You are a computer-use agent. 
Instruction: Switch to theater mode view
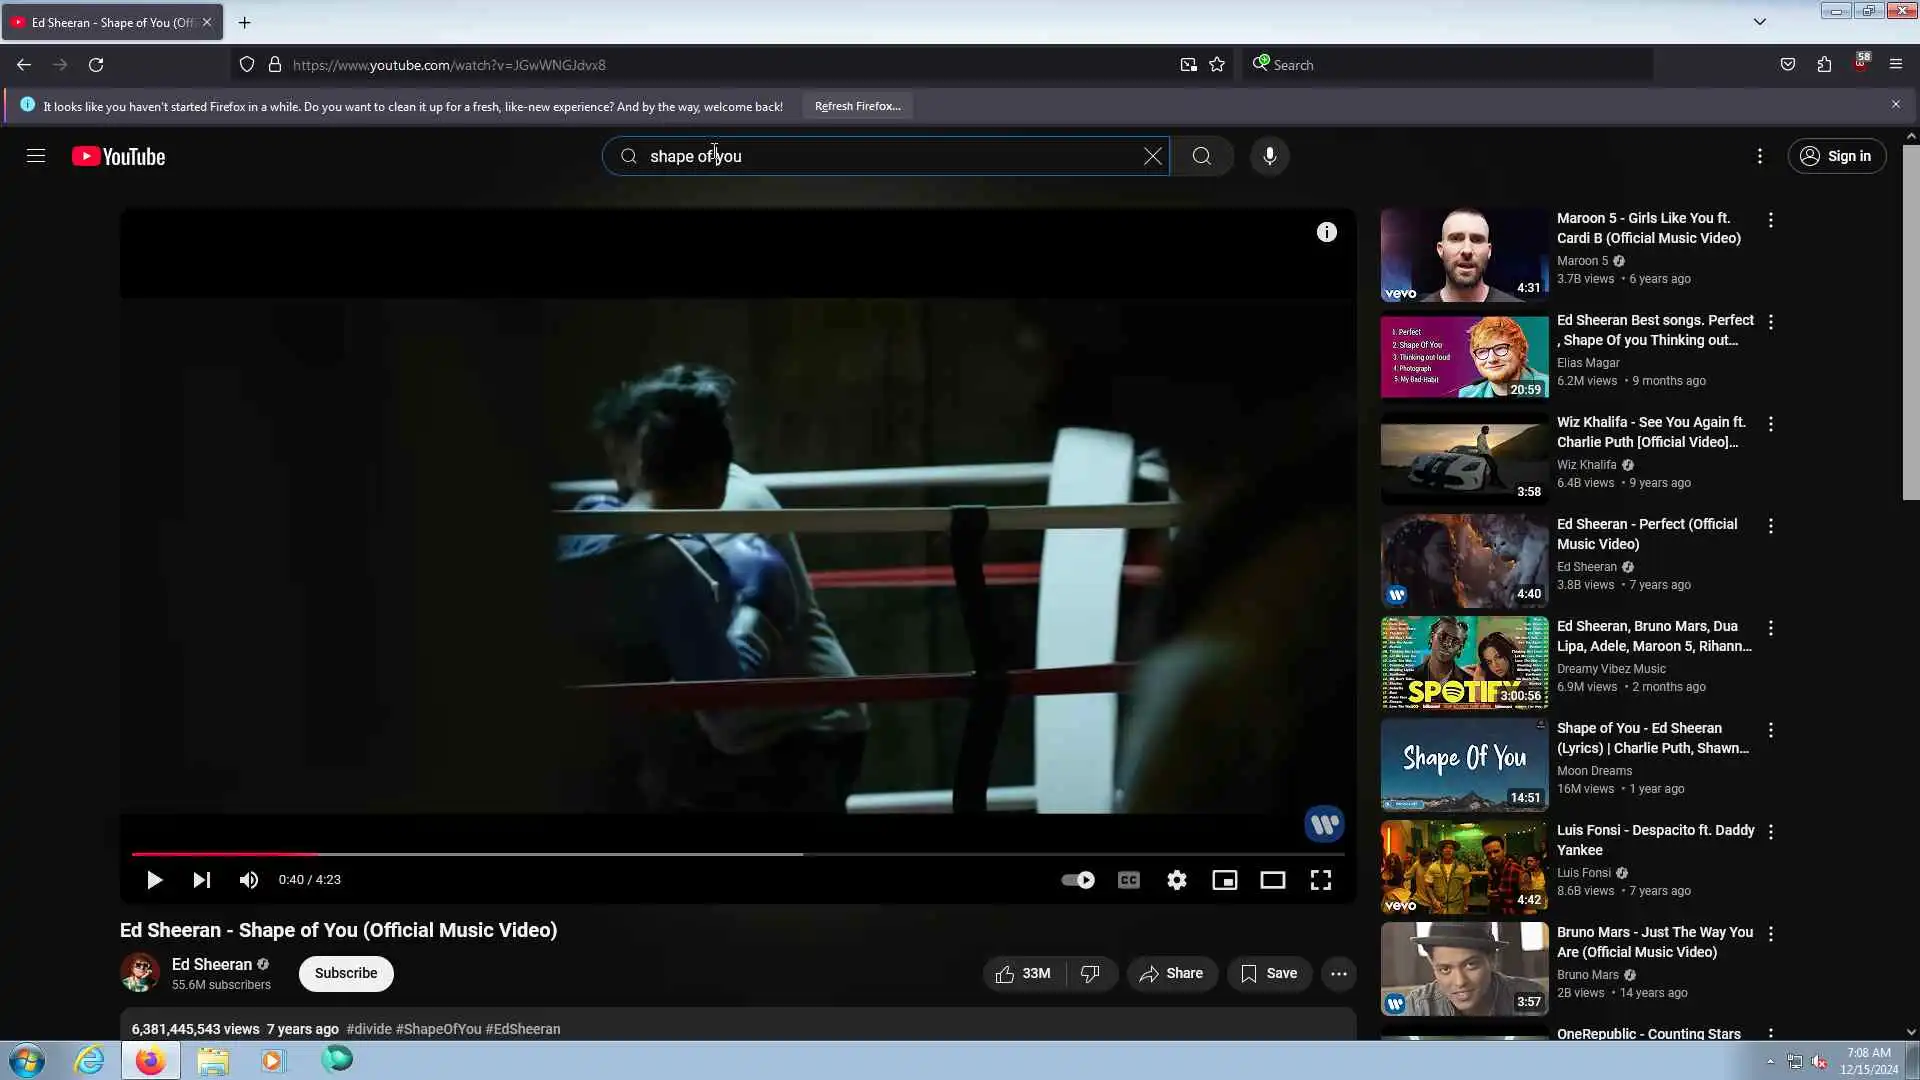click(x=1272, y=880)
